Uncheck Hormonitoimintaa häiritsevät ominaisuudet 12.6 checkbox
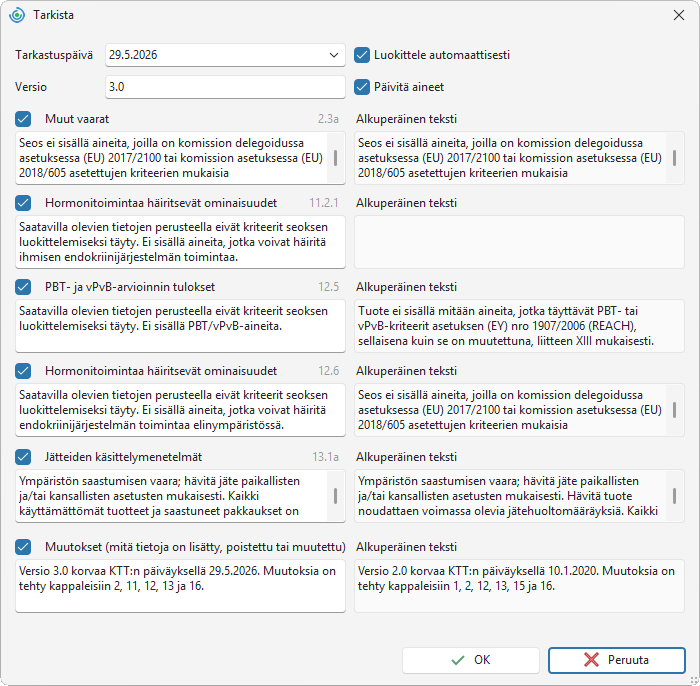This screenshot has width=700, height=686. coord(23,371)
